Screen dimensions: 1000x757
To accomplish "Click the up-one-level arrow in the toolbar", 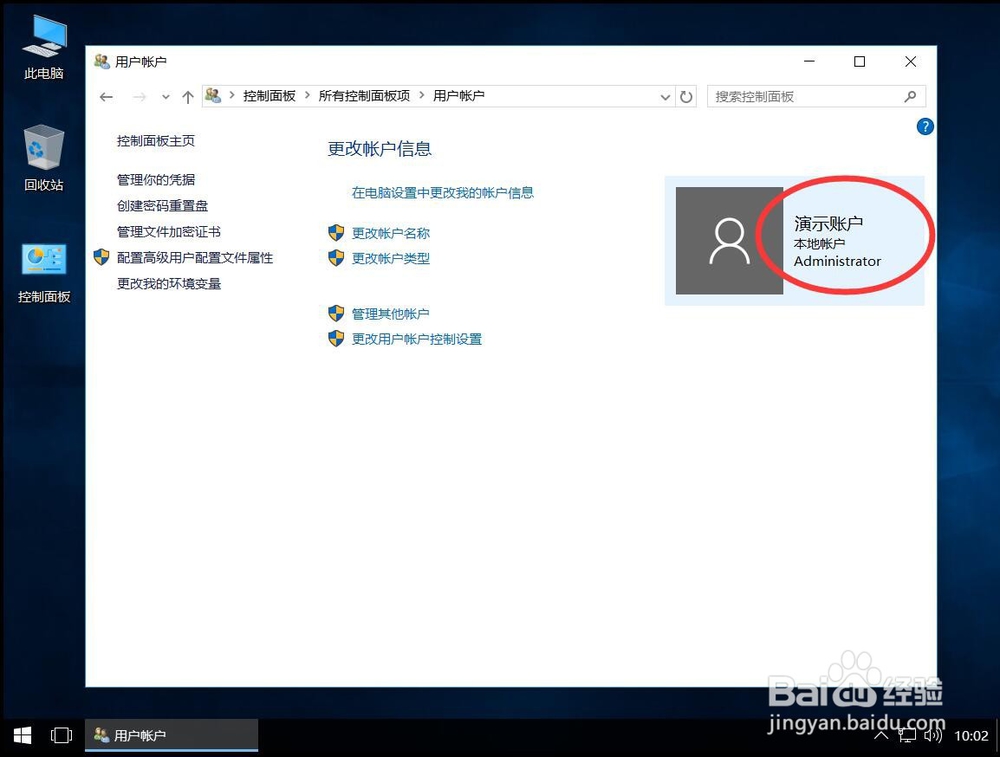I will 187,96.
